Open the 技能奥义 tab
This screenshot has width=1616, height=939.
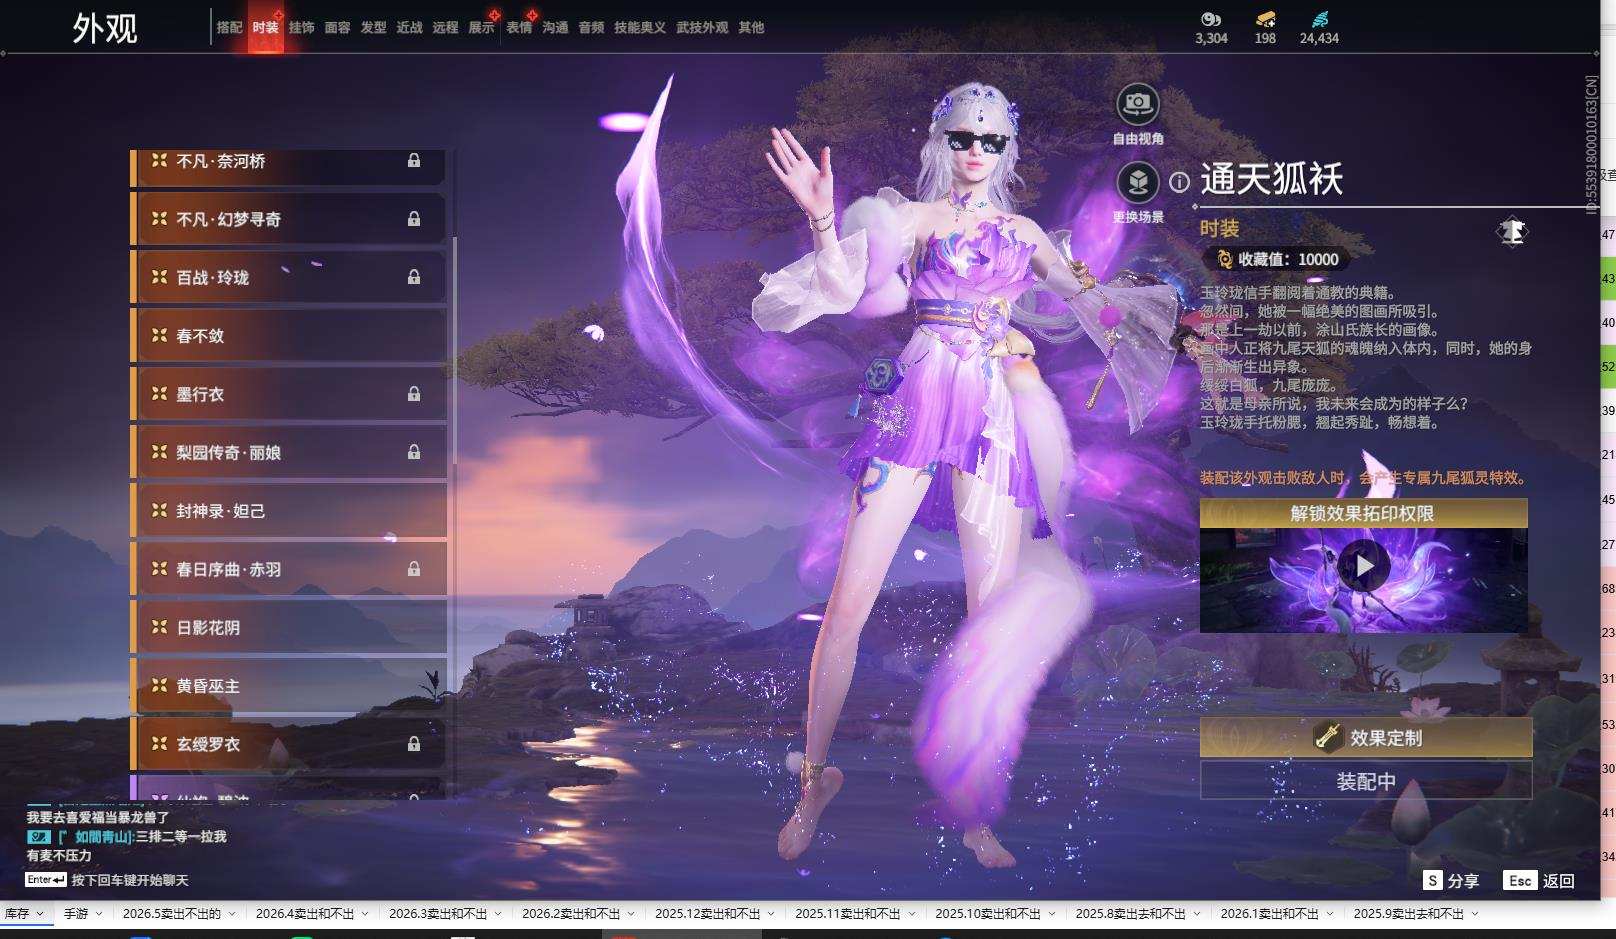(640, 28)
